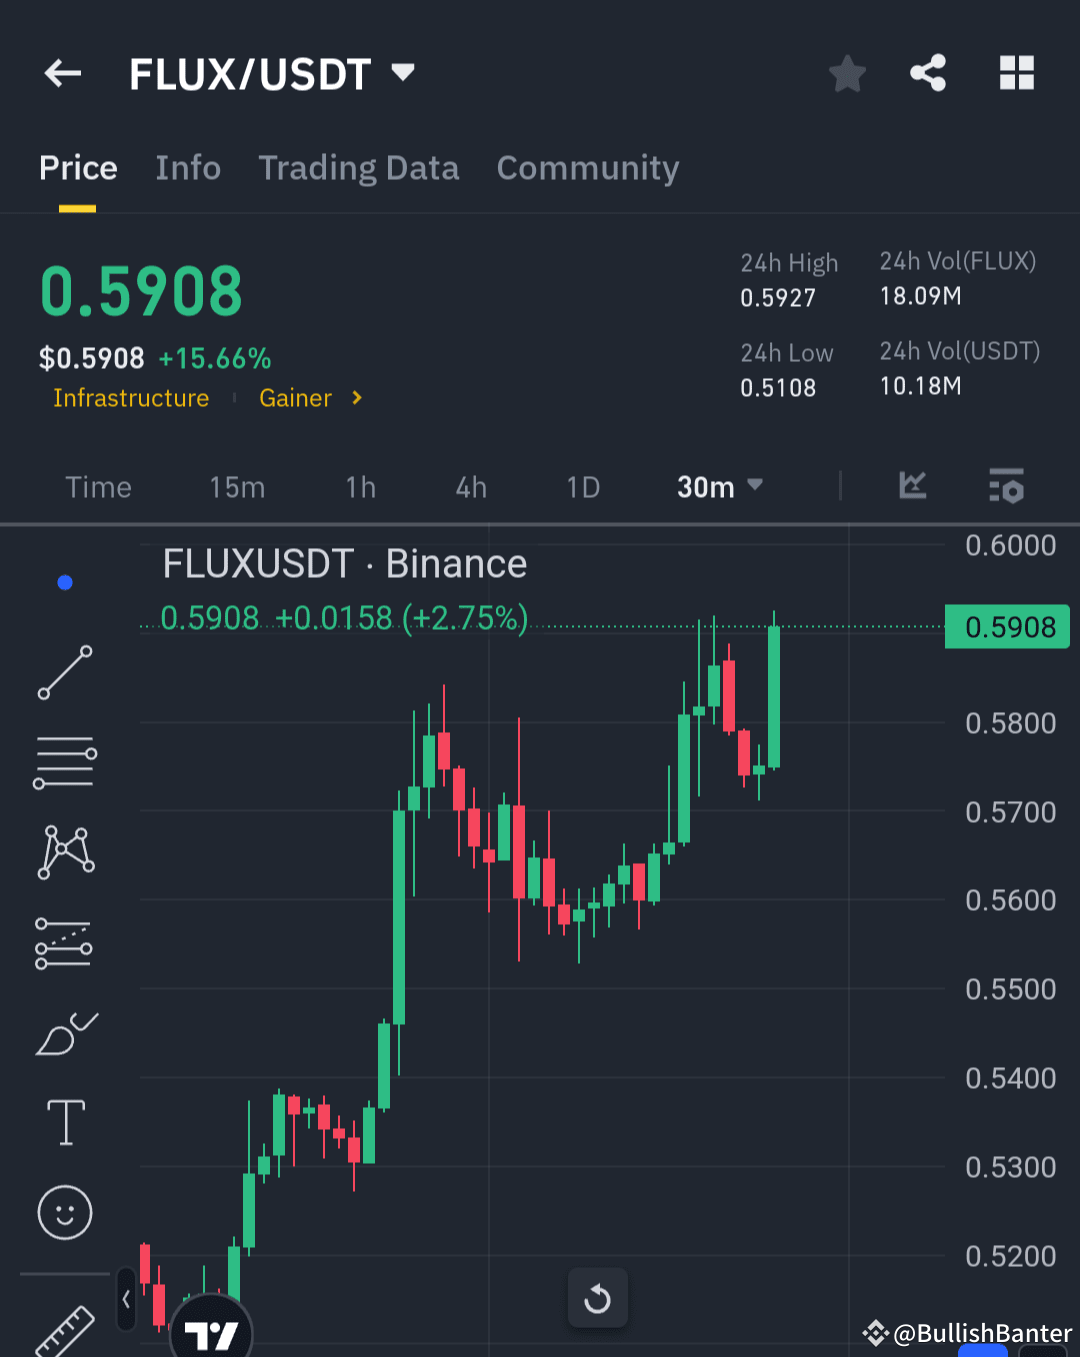Tap the chart refresh button
This screenshot has width=1080, height=1357.
coord(597,1298)
